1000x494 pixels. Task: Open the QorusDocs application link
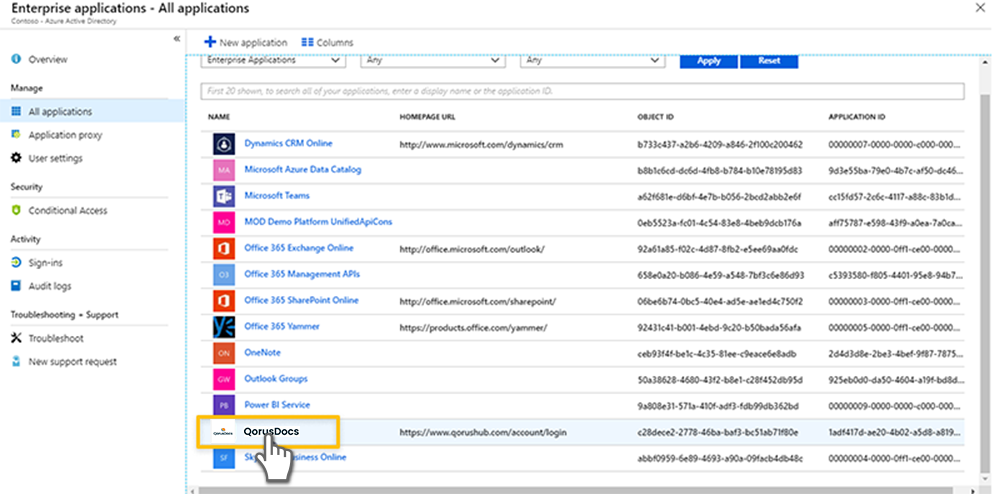[271, 432]
